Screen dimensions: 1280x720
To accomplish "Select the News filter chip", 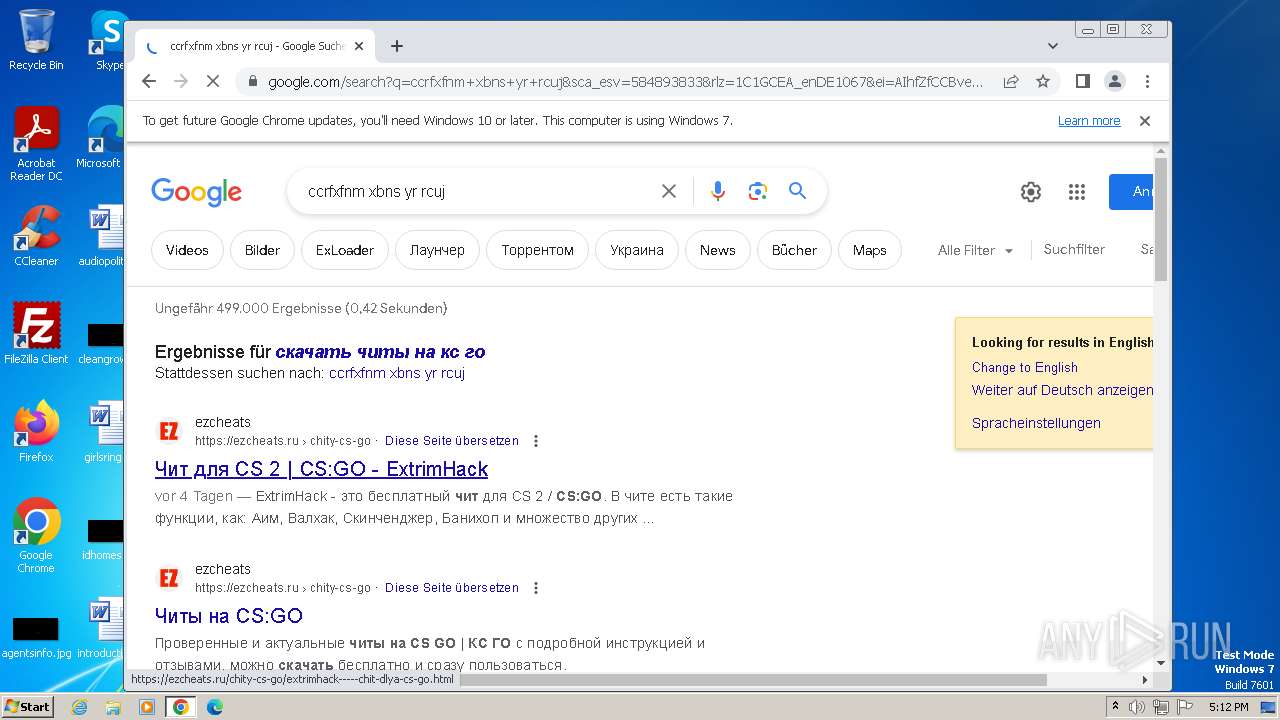I will 717,250.
